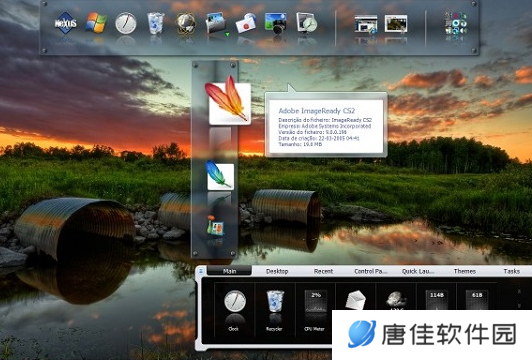Image resolution: width=532 pixels, height=360 pixels.
Task: Open the shelf menu button left of Main
Action: tap(201, 271)
